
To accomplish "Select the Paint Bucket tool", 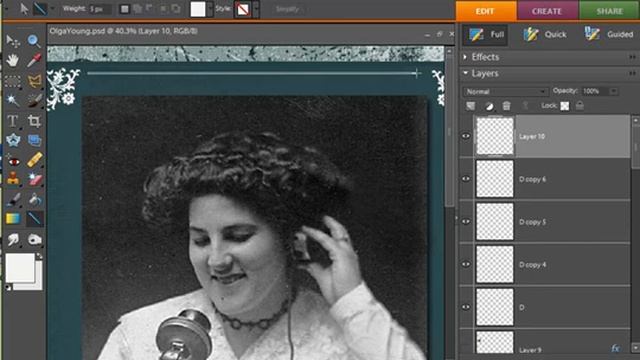I will tap(35, 199).
